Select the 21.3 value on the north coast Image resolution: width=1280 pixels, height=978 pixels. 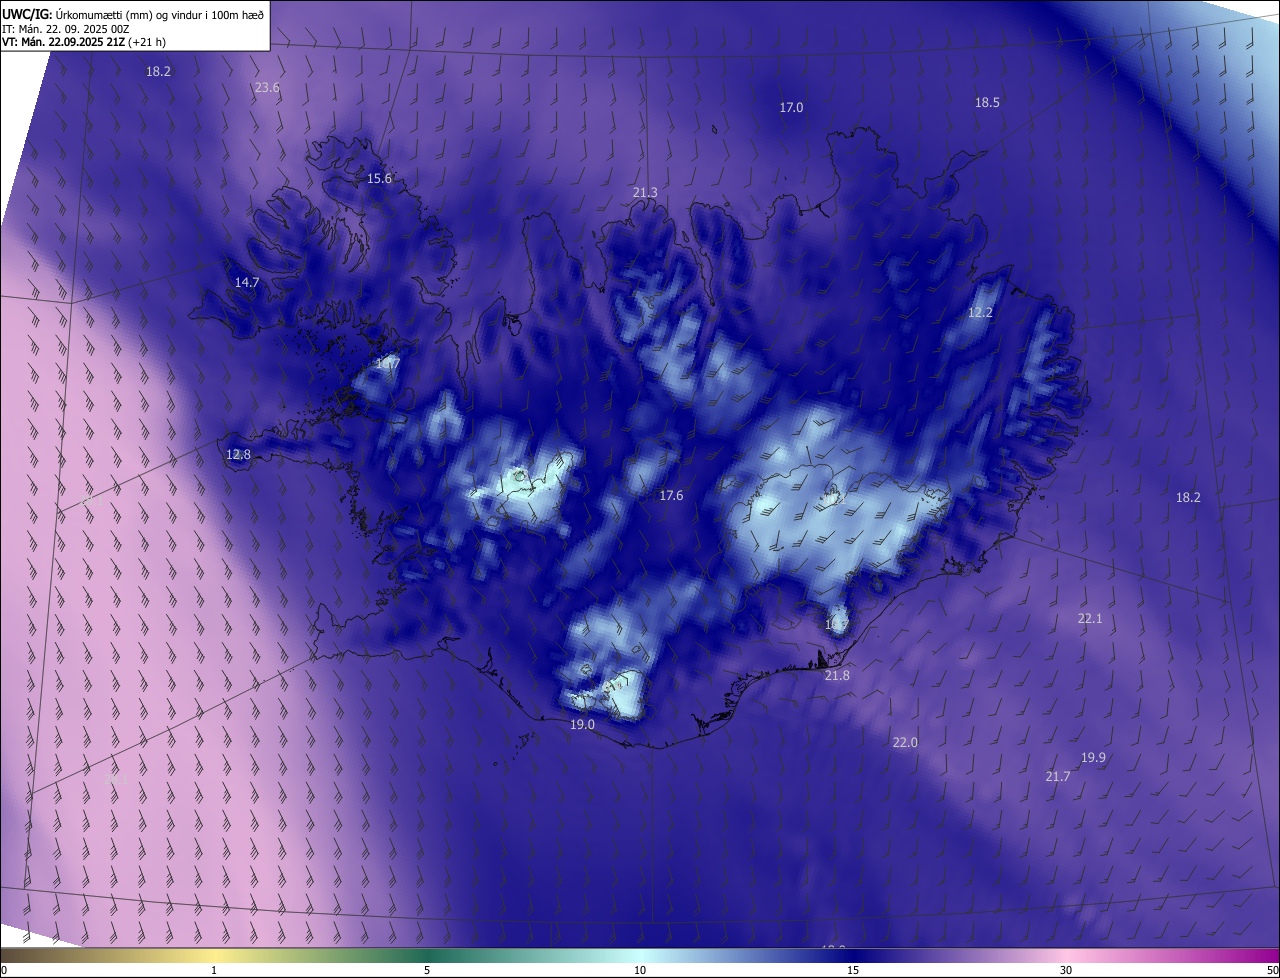point(645,193)
